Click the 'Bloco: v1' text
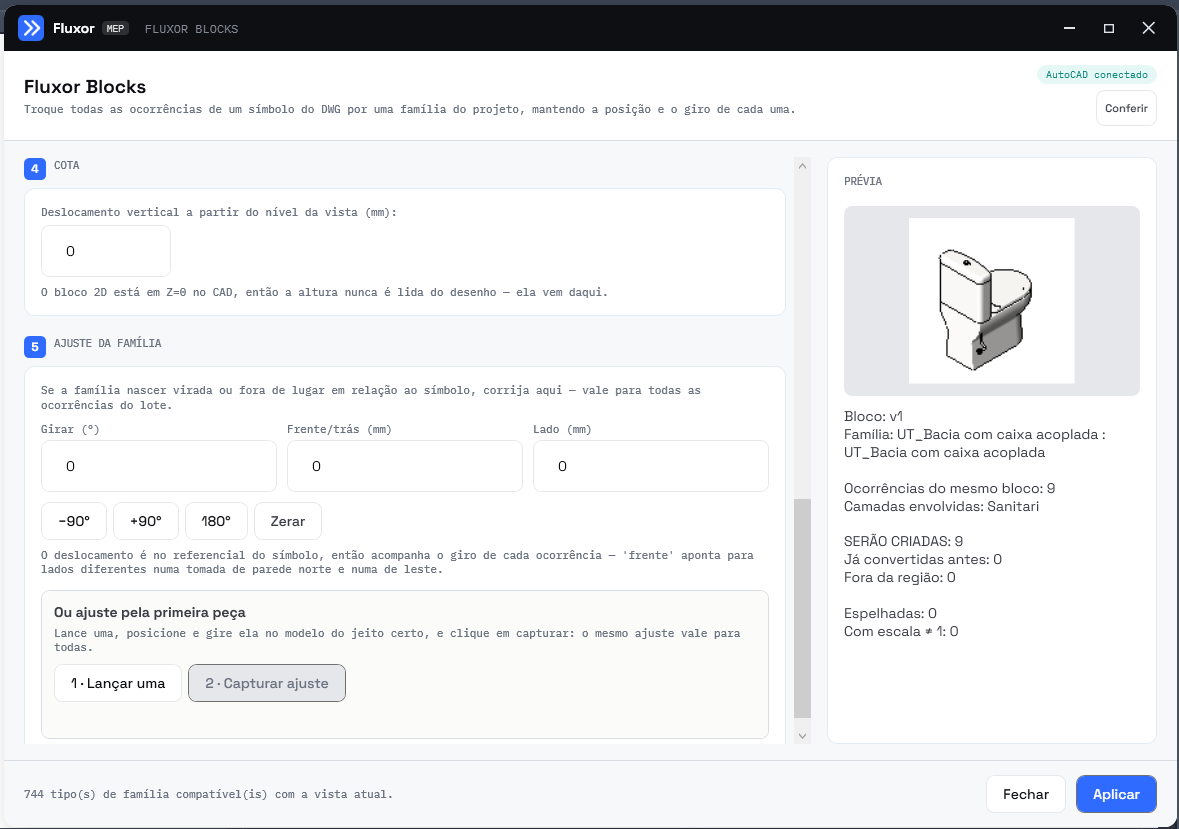The width and height of the screenshot is (1179, 829). point(873,416)
